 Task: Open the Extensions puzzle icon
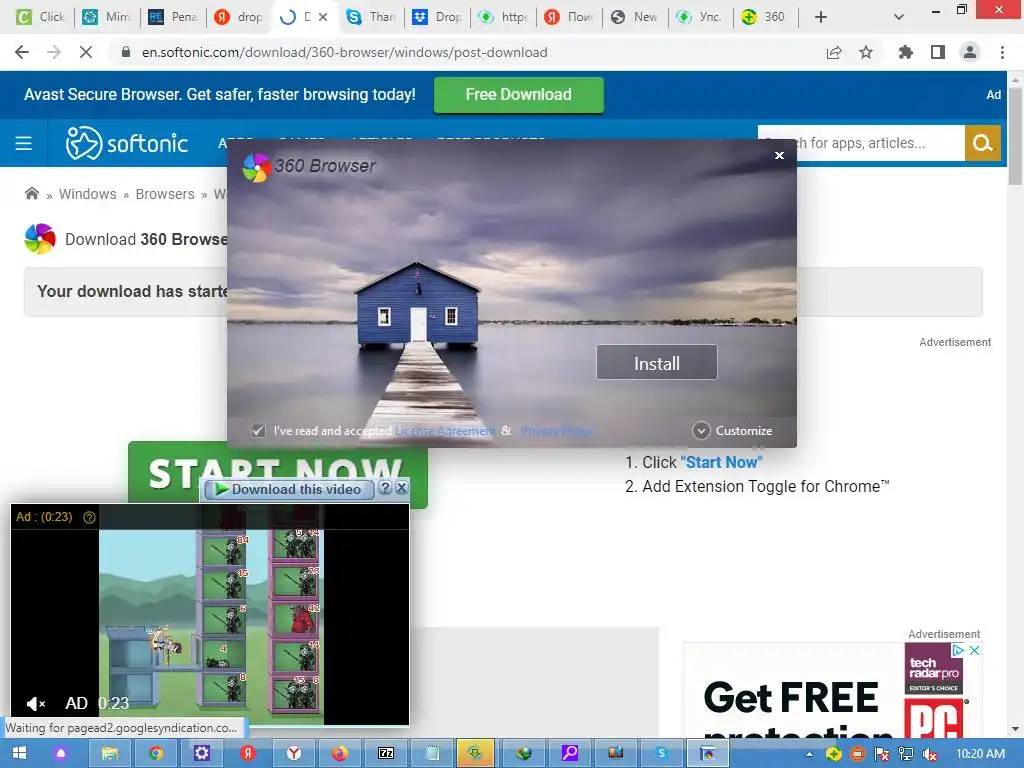coord(905,52)
